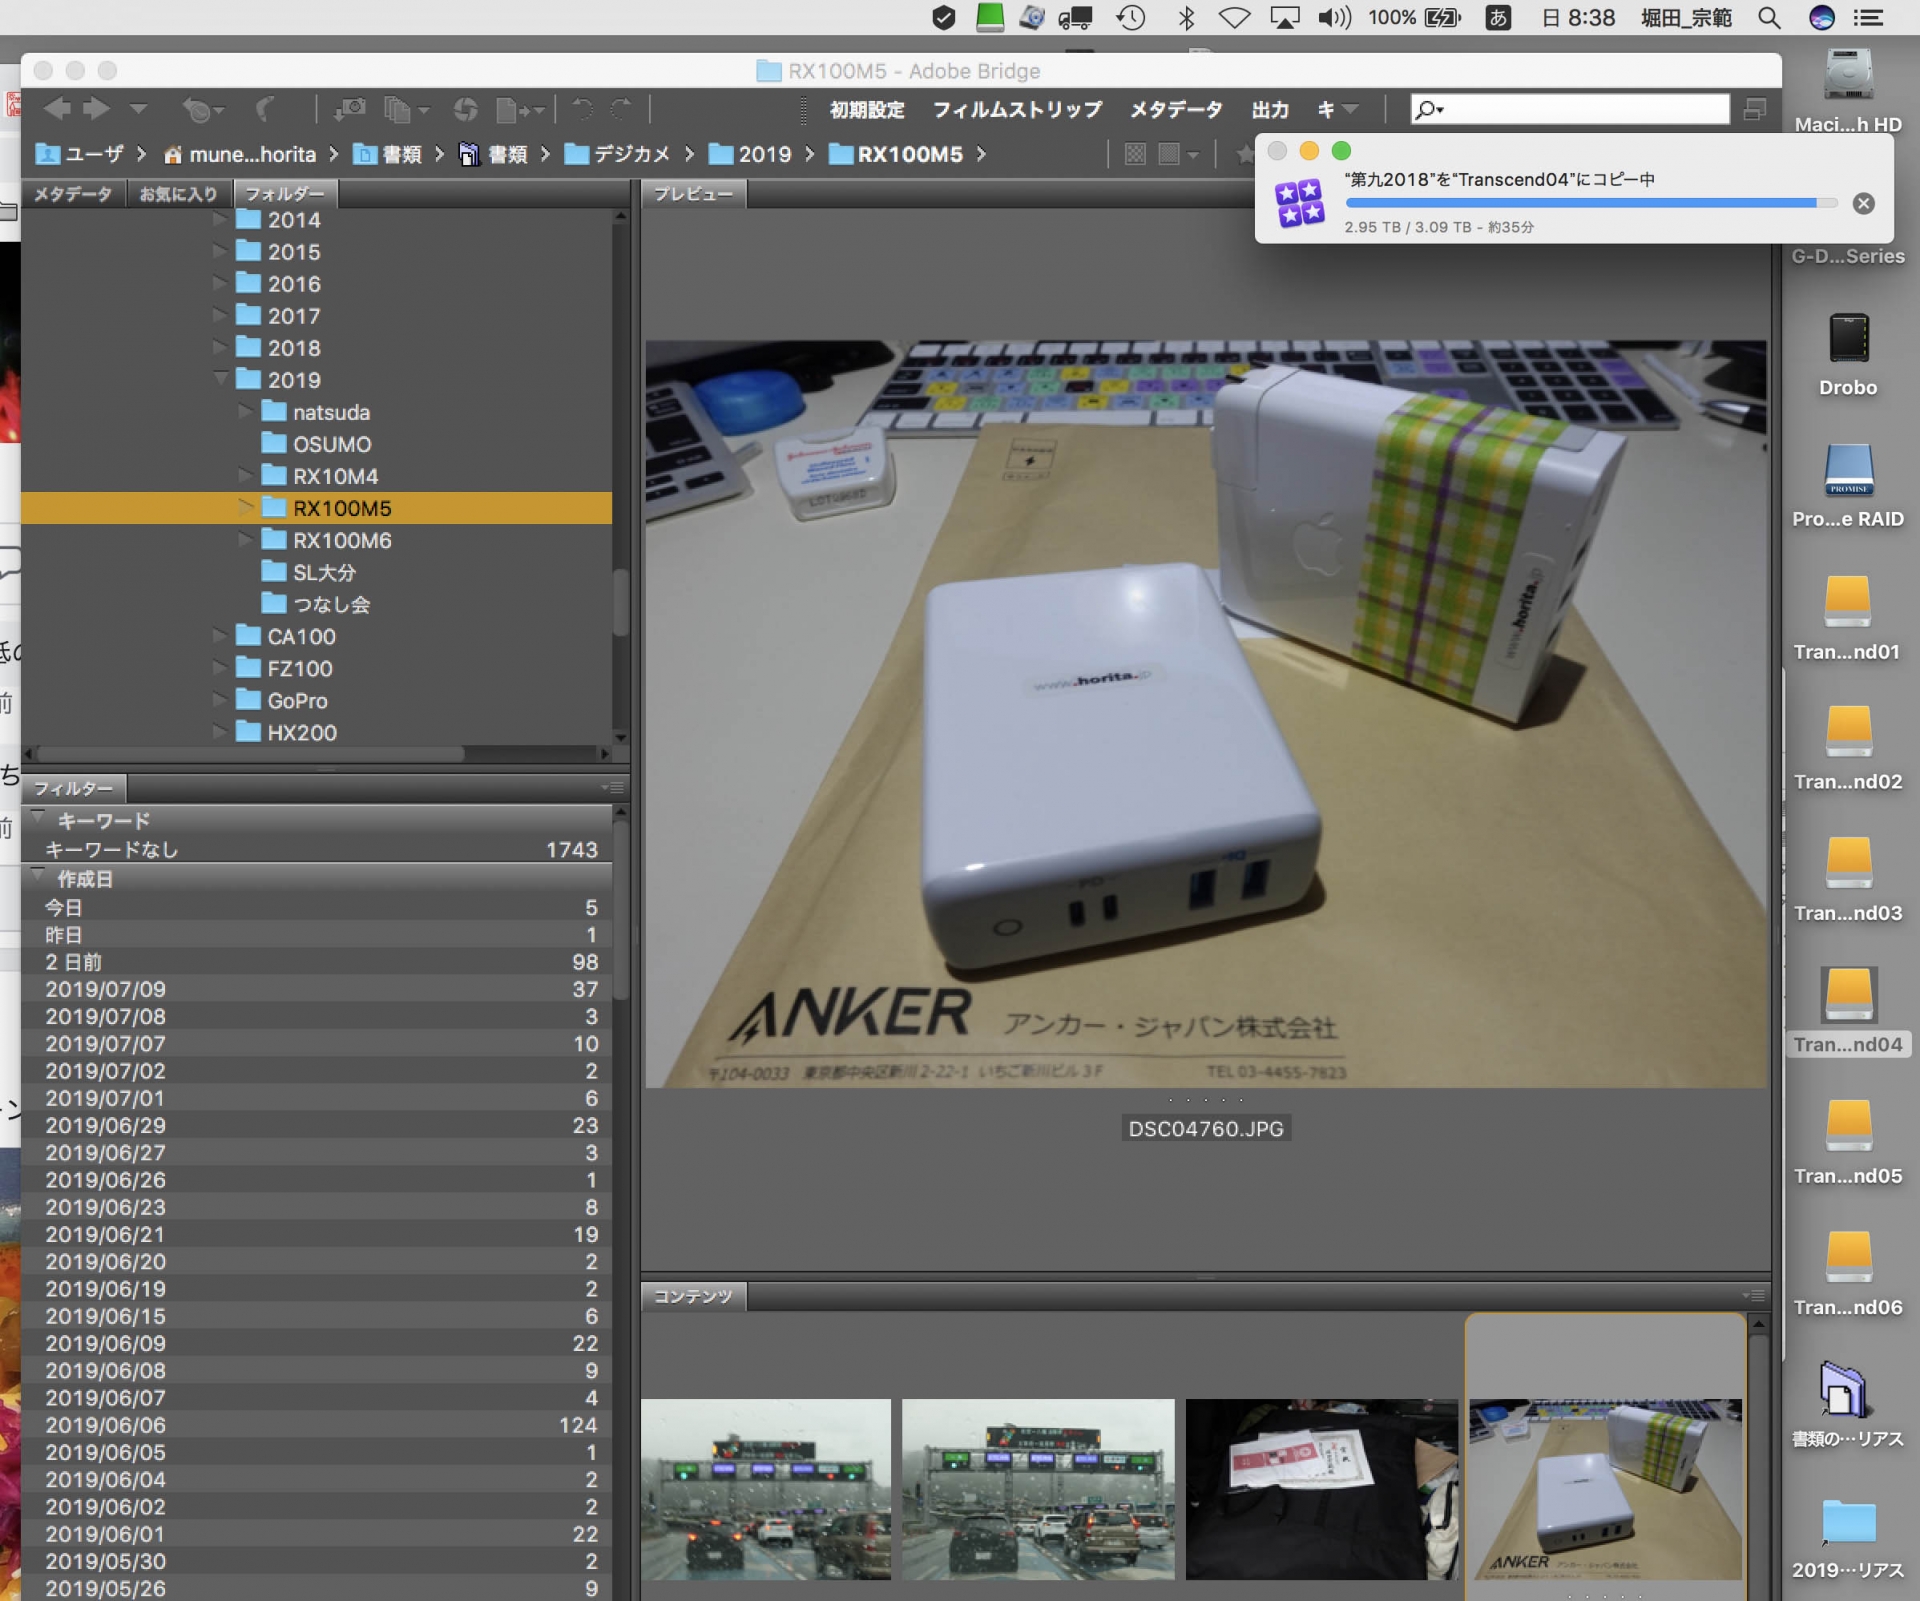Click mune...horita in the path bar
The height and width of the screenshot is (1601, 1920).
point(240,154)
